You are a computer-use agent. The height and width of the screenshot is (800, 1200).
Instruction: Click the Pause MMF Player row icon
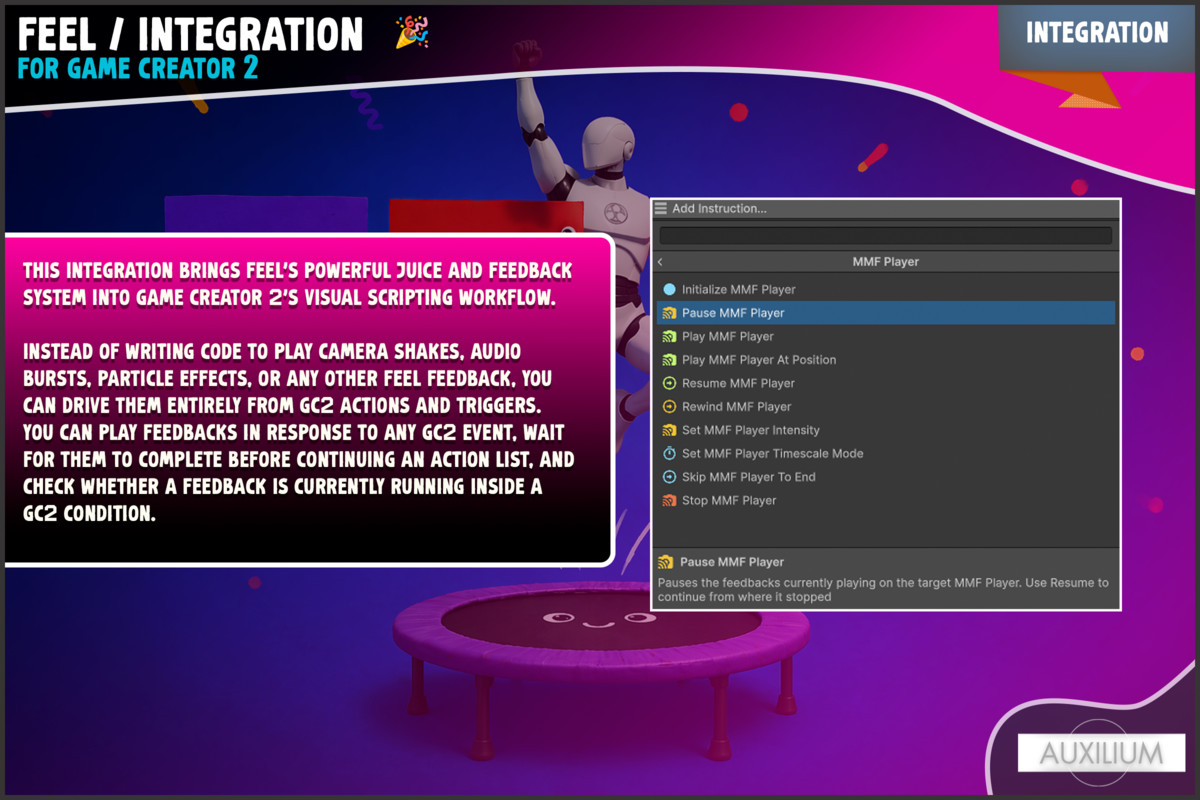coord(669,313)
